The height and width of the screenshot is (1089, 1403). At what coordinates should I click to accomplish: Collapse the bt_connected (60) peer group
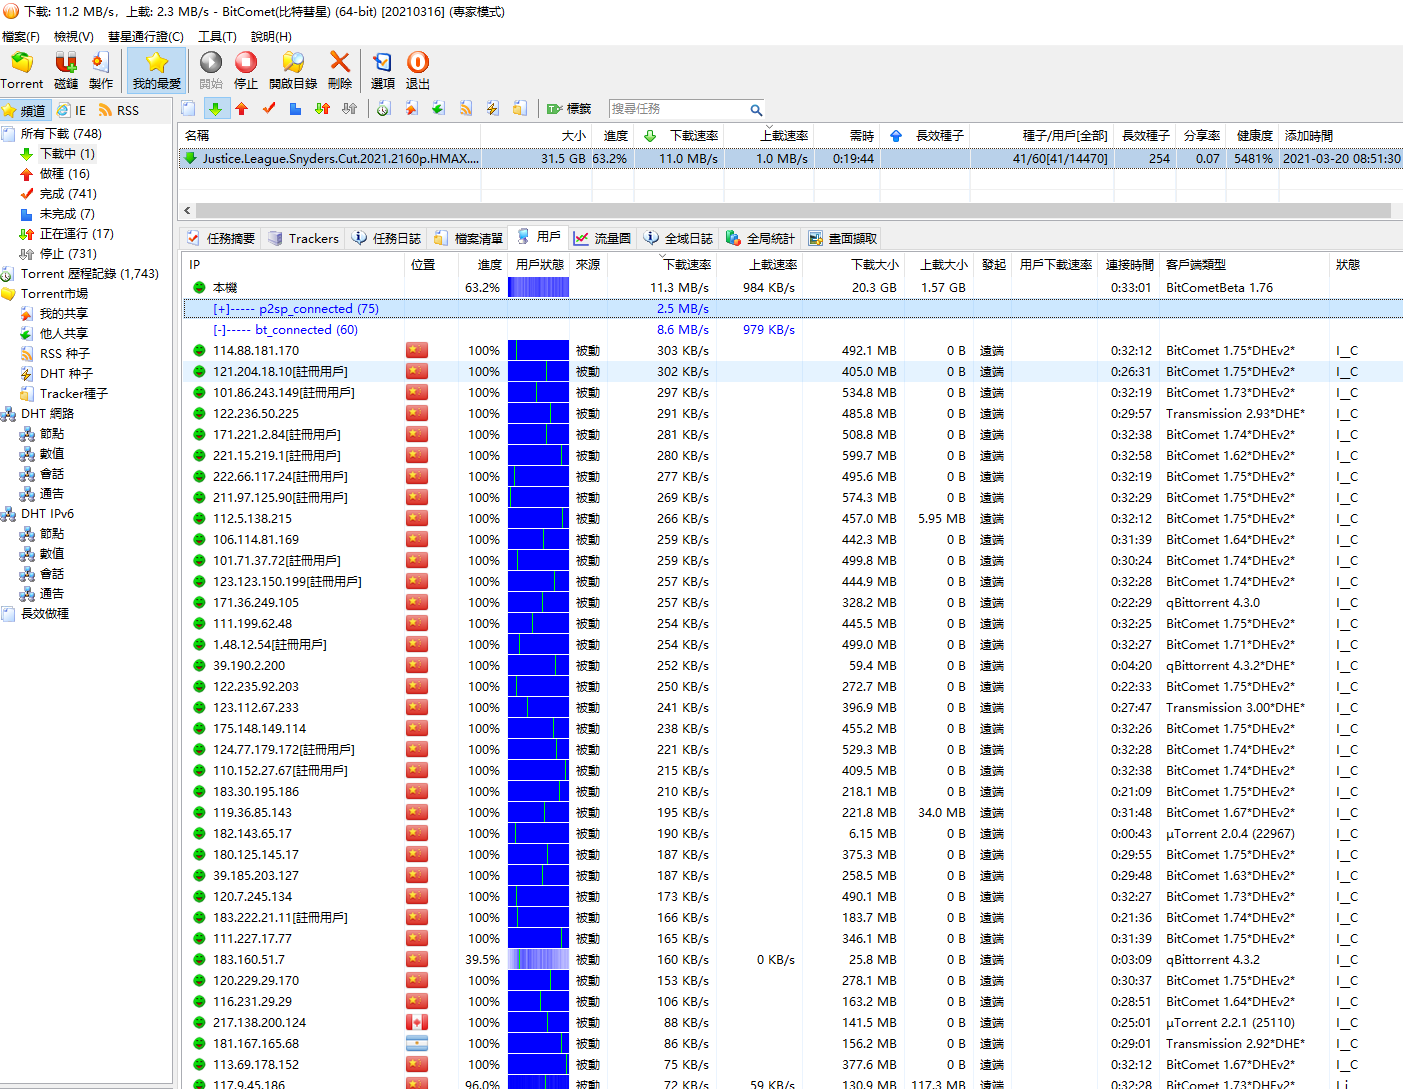click(221, 330)
